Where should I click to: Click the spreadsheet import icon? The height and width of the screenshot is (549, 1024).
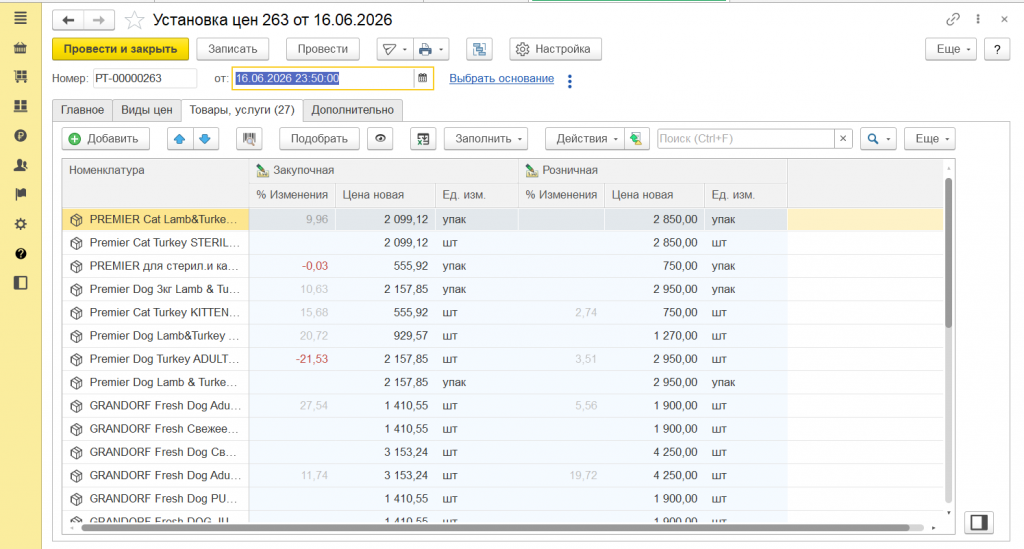tap(423, 138)
